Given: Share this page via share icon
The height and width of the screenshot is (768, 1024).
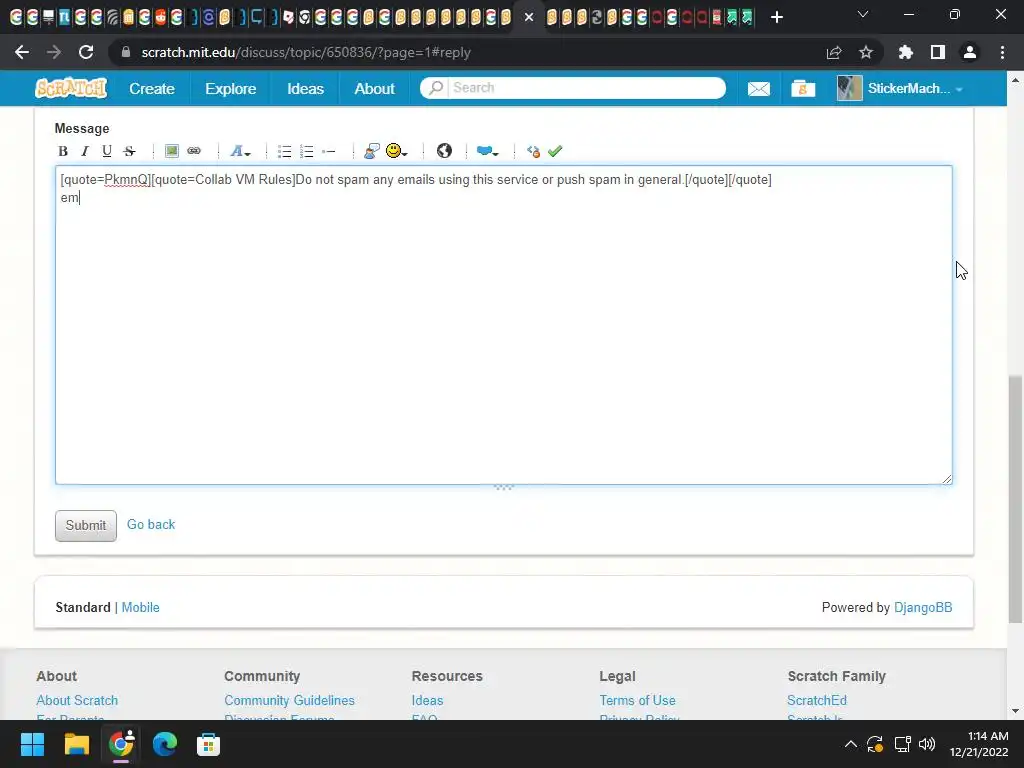Looking at the screenshot, I should point(834,52).
